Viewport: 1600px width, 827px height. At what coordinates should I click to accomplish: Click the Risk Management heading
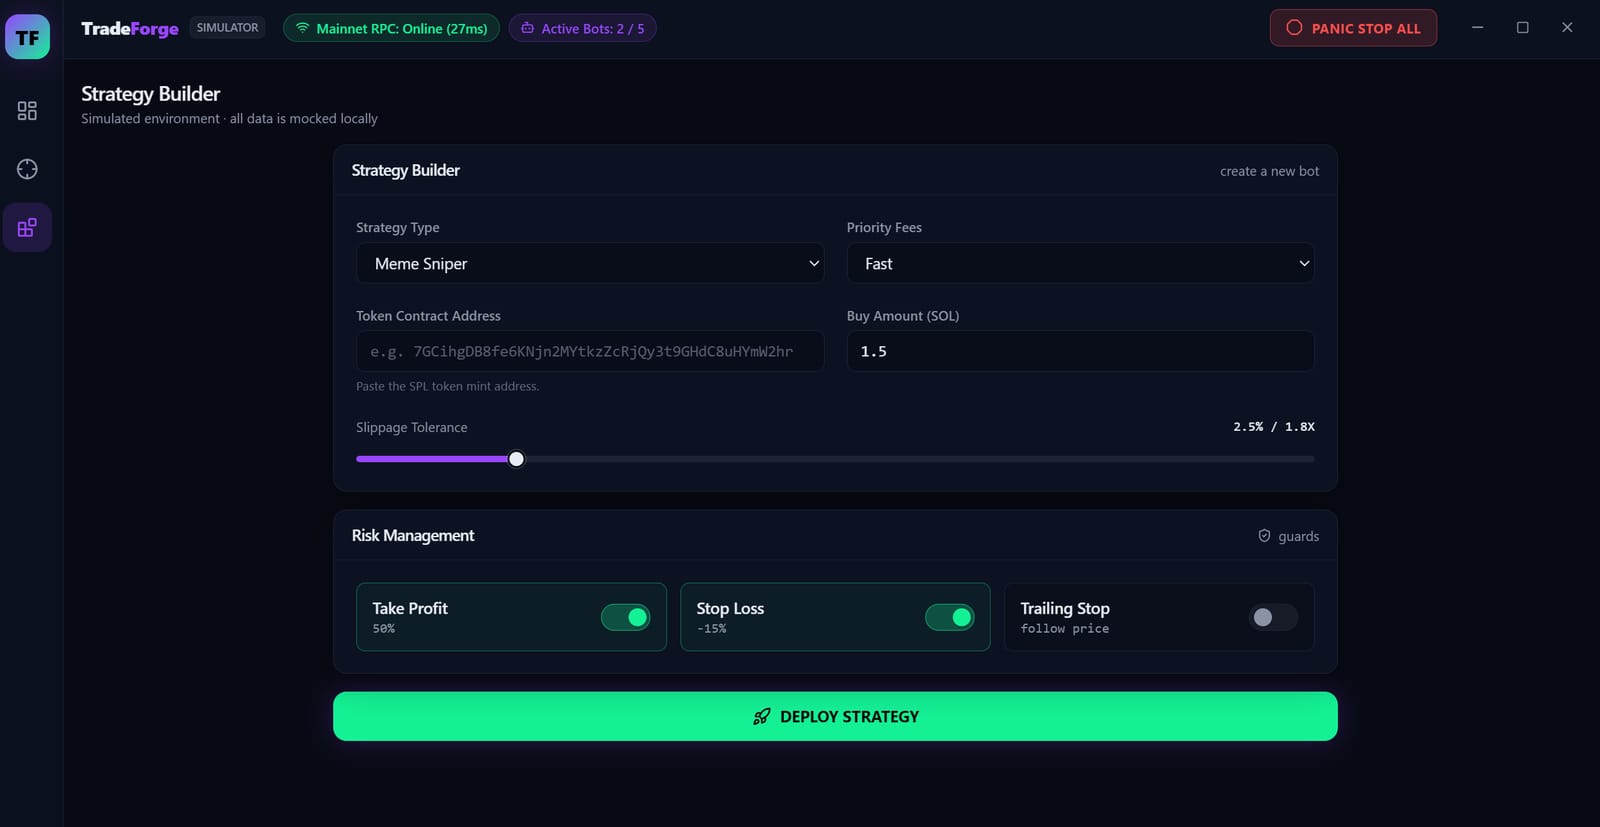point(413,536)
